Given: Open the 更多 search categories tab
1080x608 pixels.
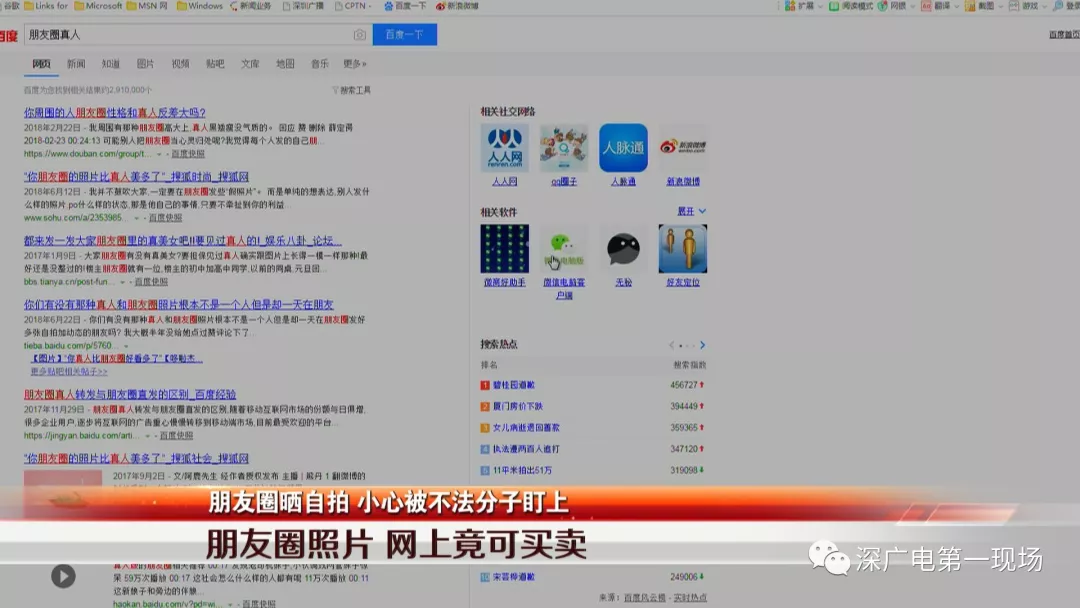Looking at the screenshot, I should [x=354, y=64].
